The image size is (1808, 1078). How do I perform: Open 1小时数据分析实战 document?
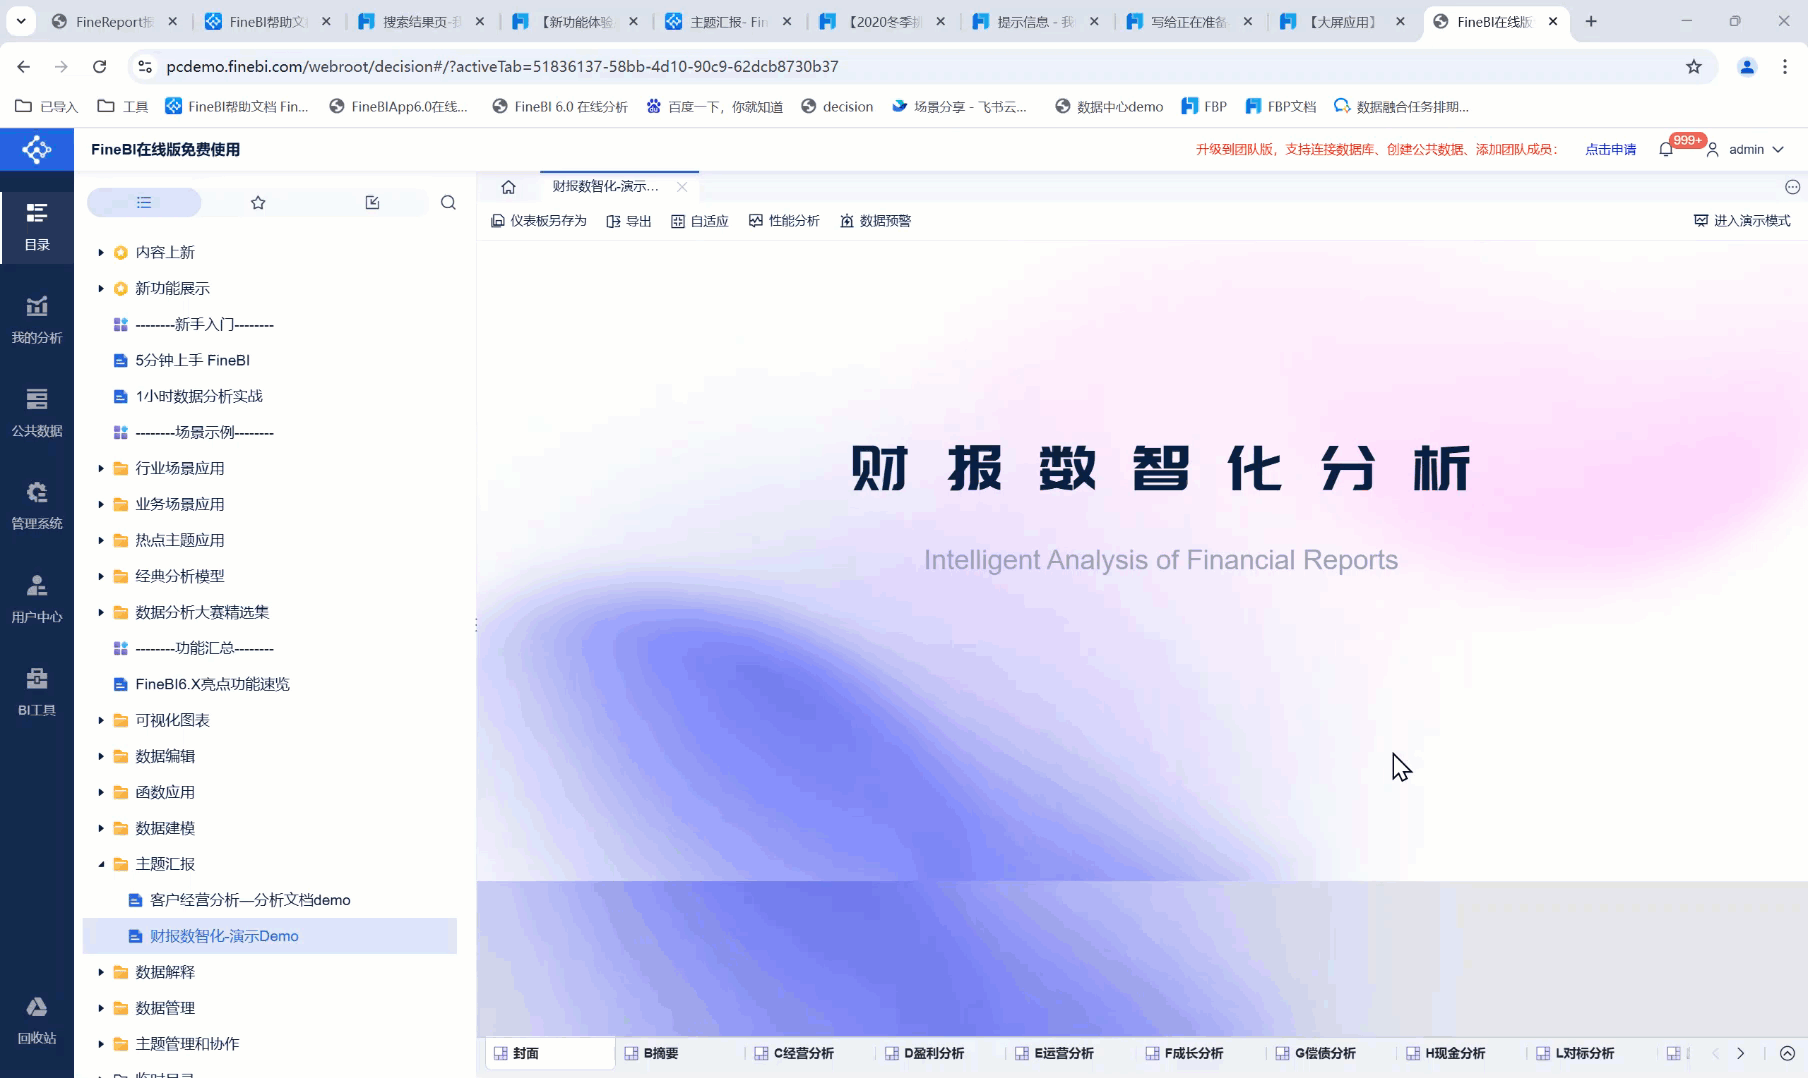click(199, 397)
